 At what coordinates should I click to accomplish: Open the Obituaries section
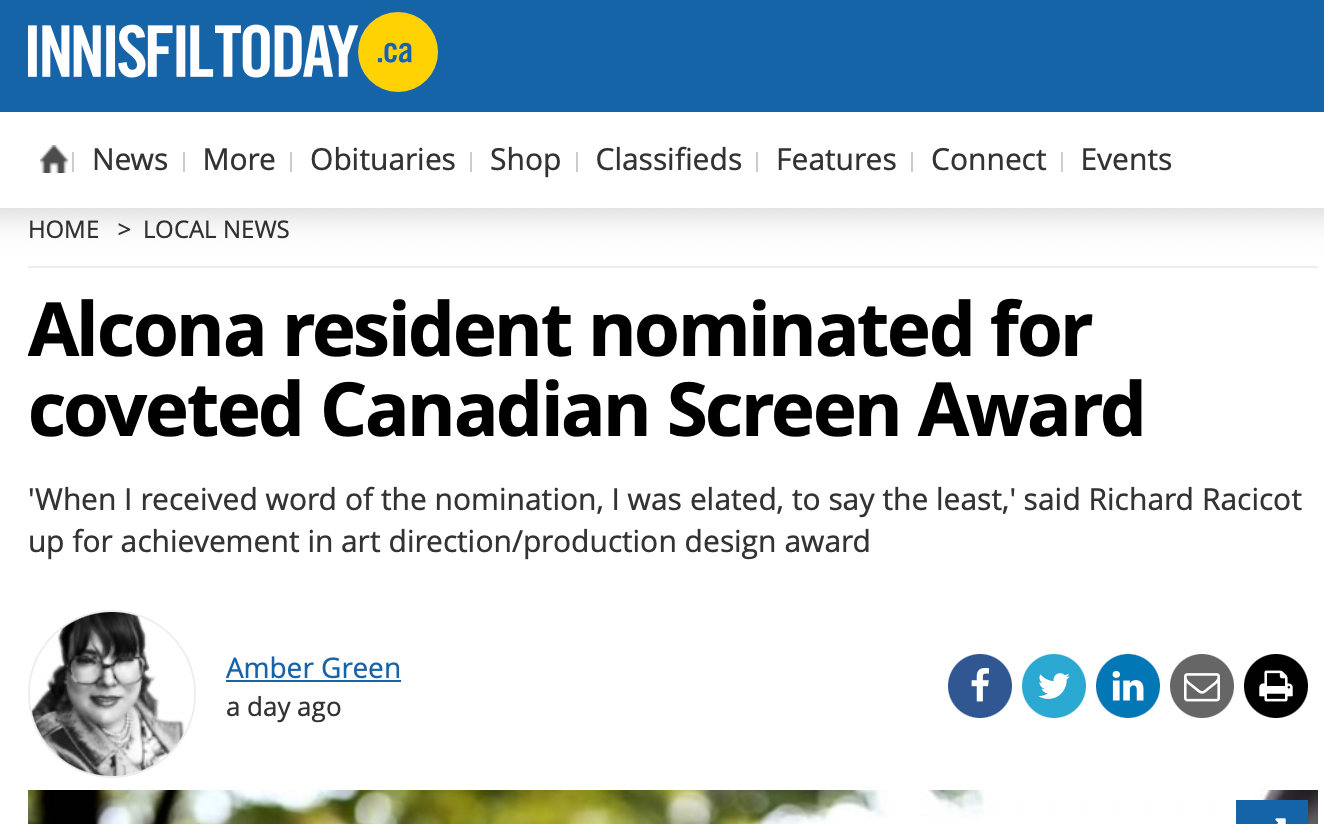click(383, 160)
